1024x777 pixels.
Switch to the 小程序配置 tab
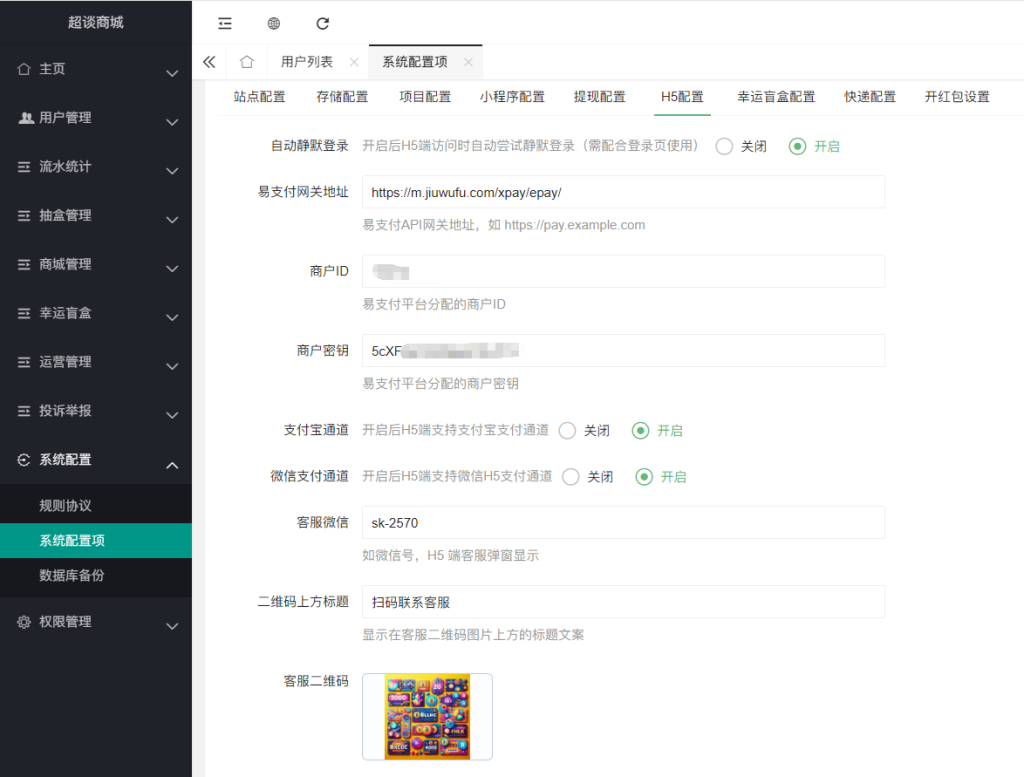512,97
